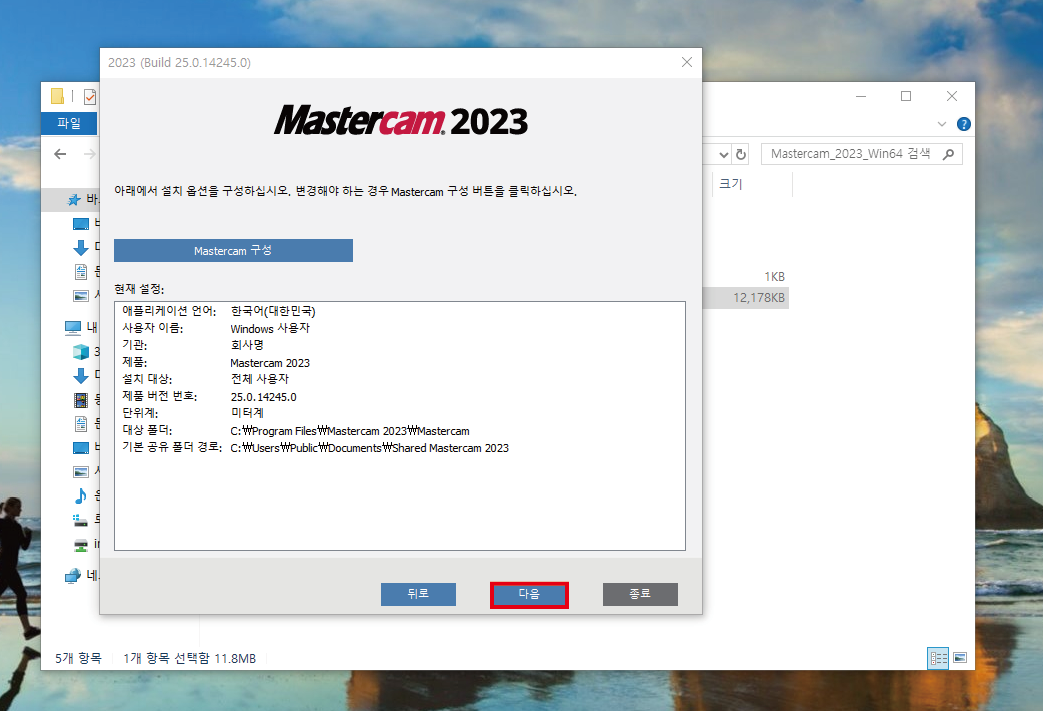Open the Pictures icon under This PC
Screen dimensions: 1043x711
(80, 472)
